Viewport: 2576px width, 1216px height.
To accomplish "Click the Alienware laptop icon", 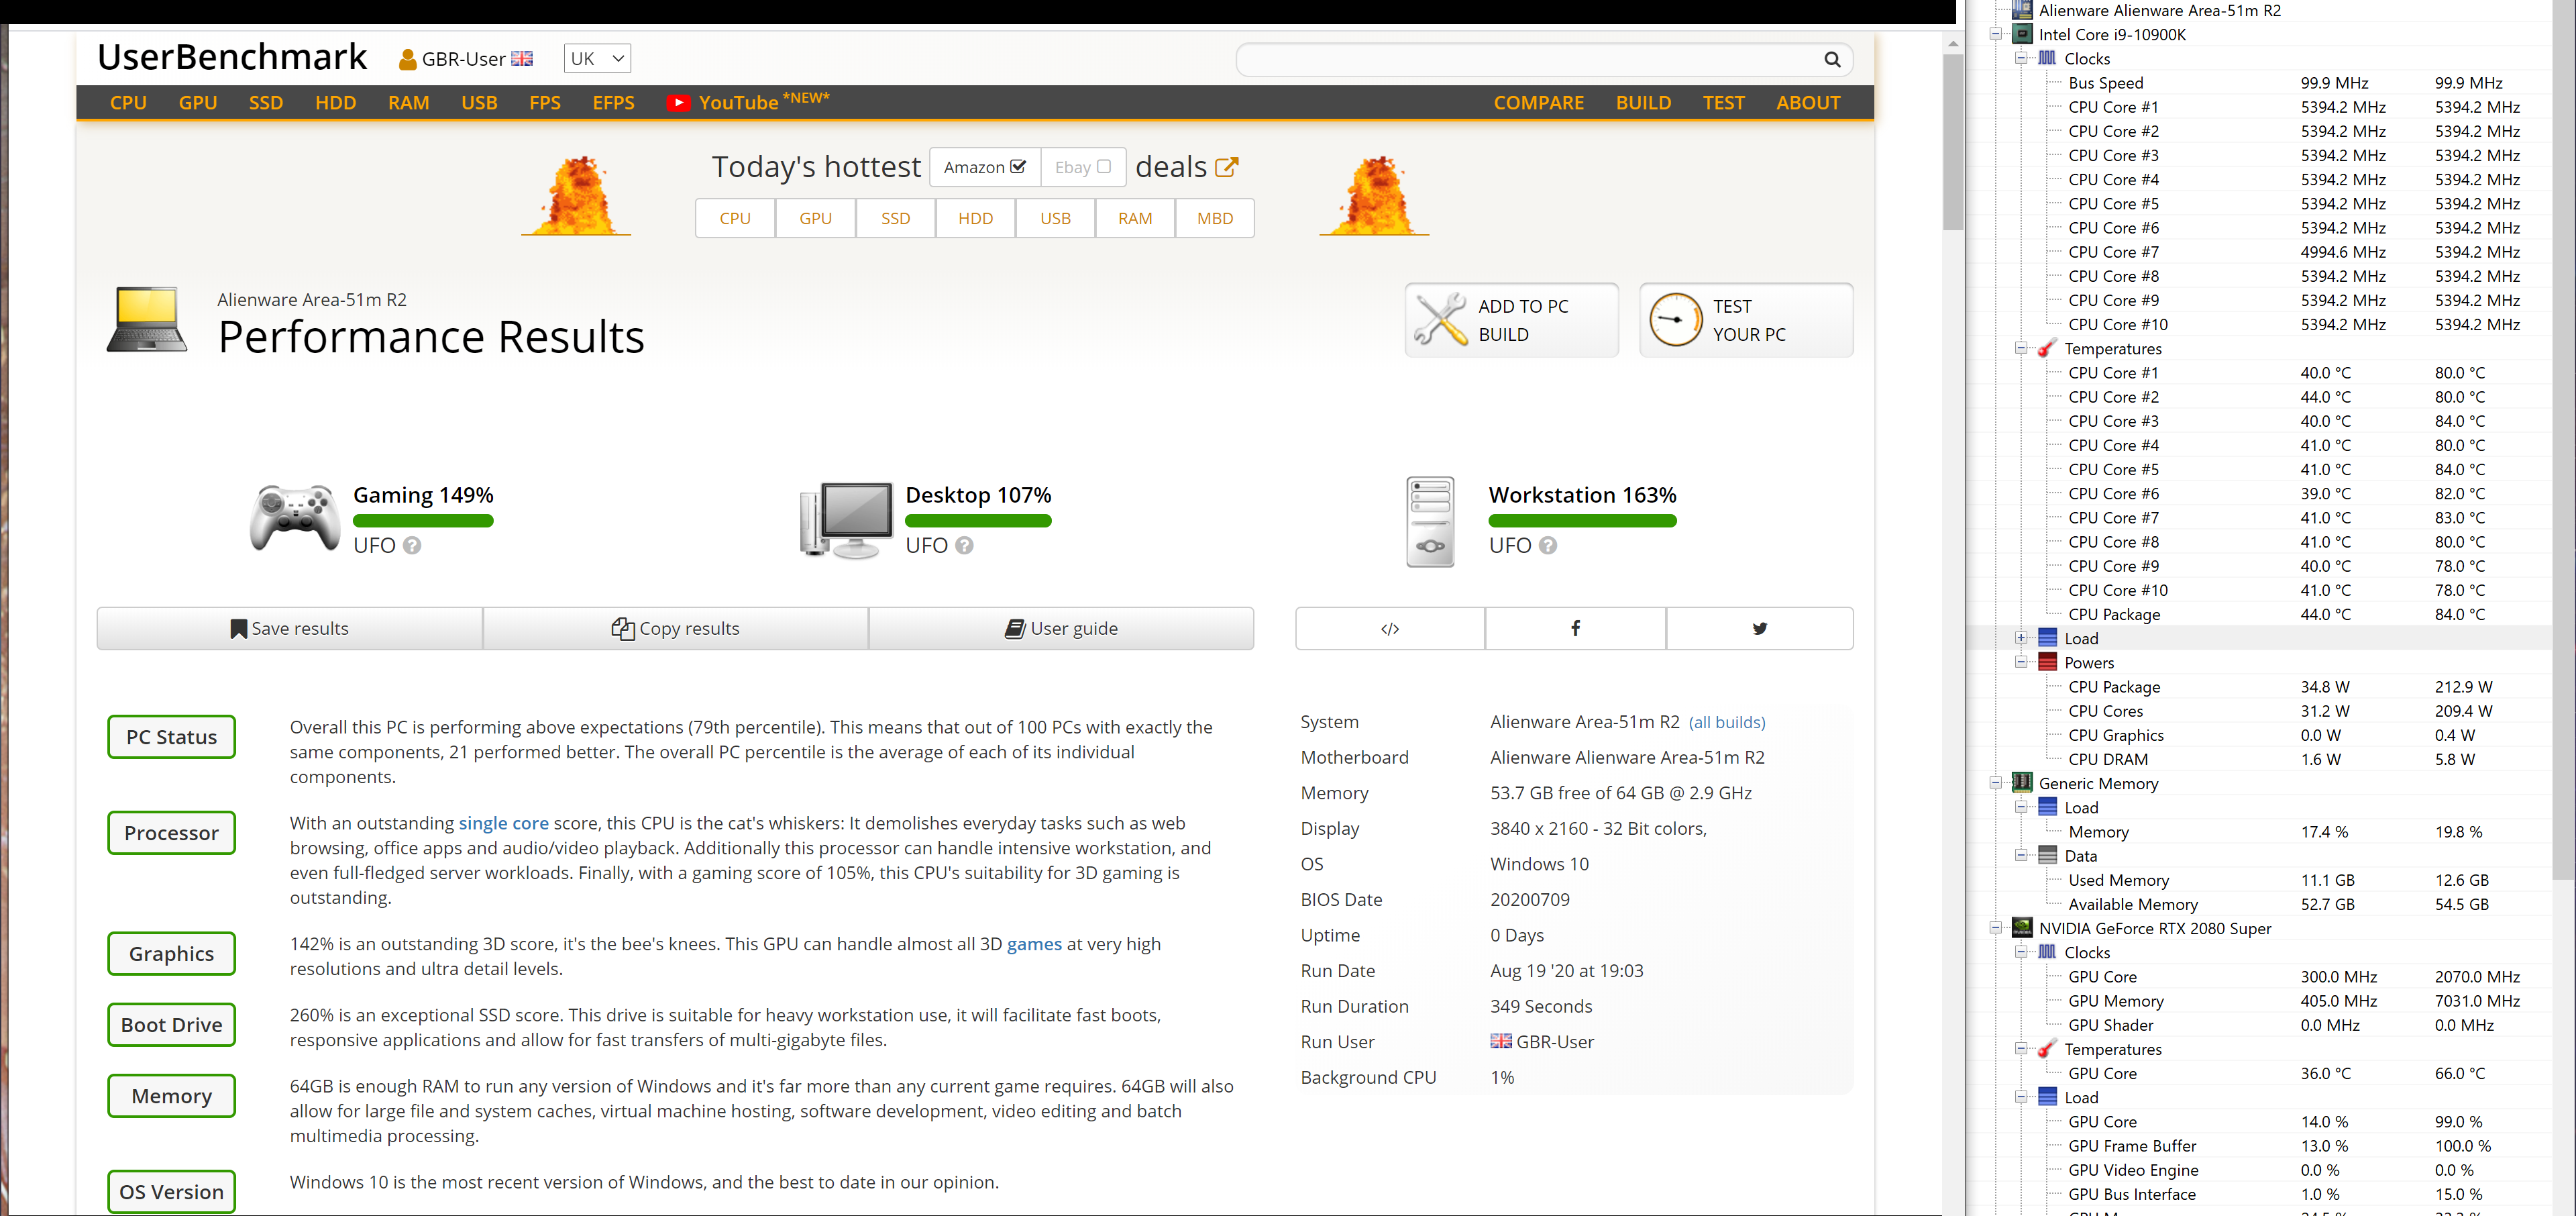I will click(x=147, y=320).
